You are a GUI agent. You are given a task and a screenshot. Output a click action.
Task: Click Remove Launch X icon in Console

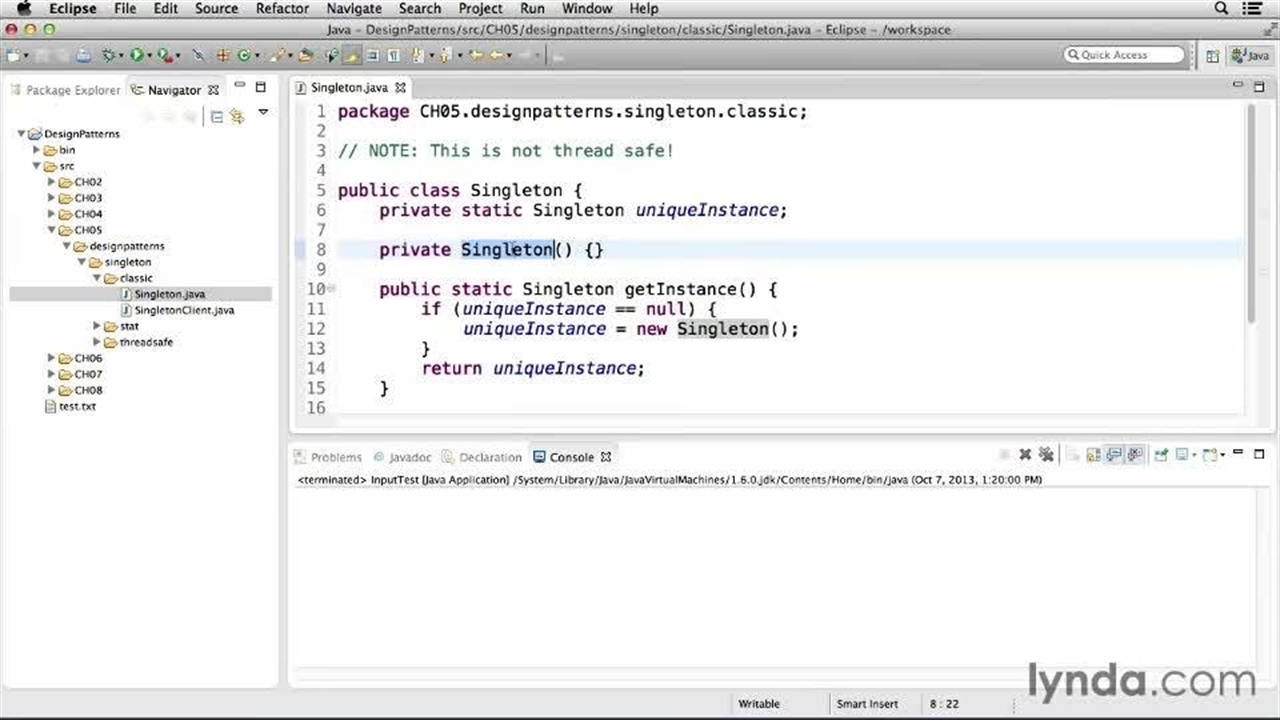1025,455
